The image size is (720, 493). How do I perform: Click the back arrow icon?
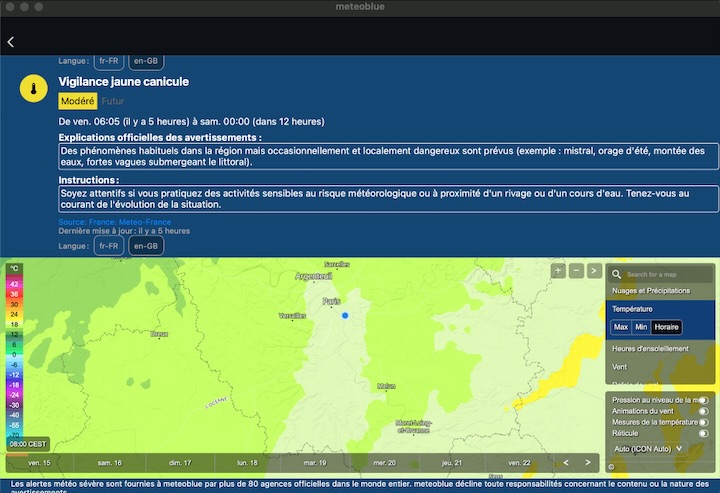click(x=11, y=42)
